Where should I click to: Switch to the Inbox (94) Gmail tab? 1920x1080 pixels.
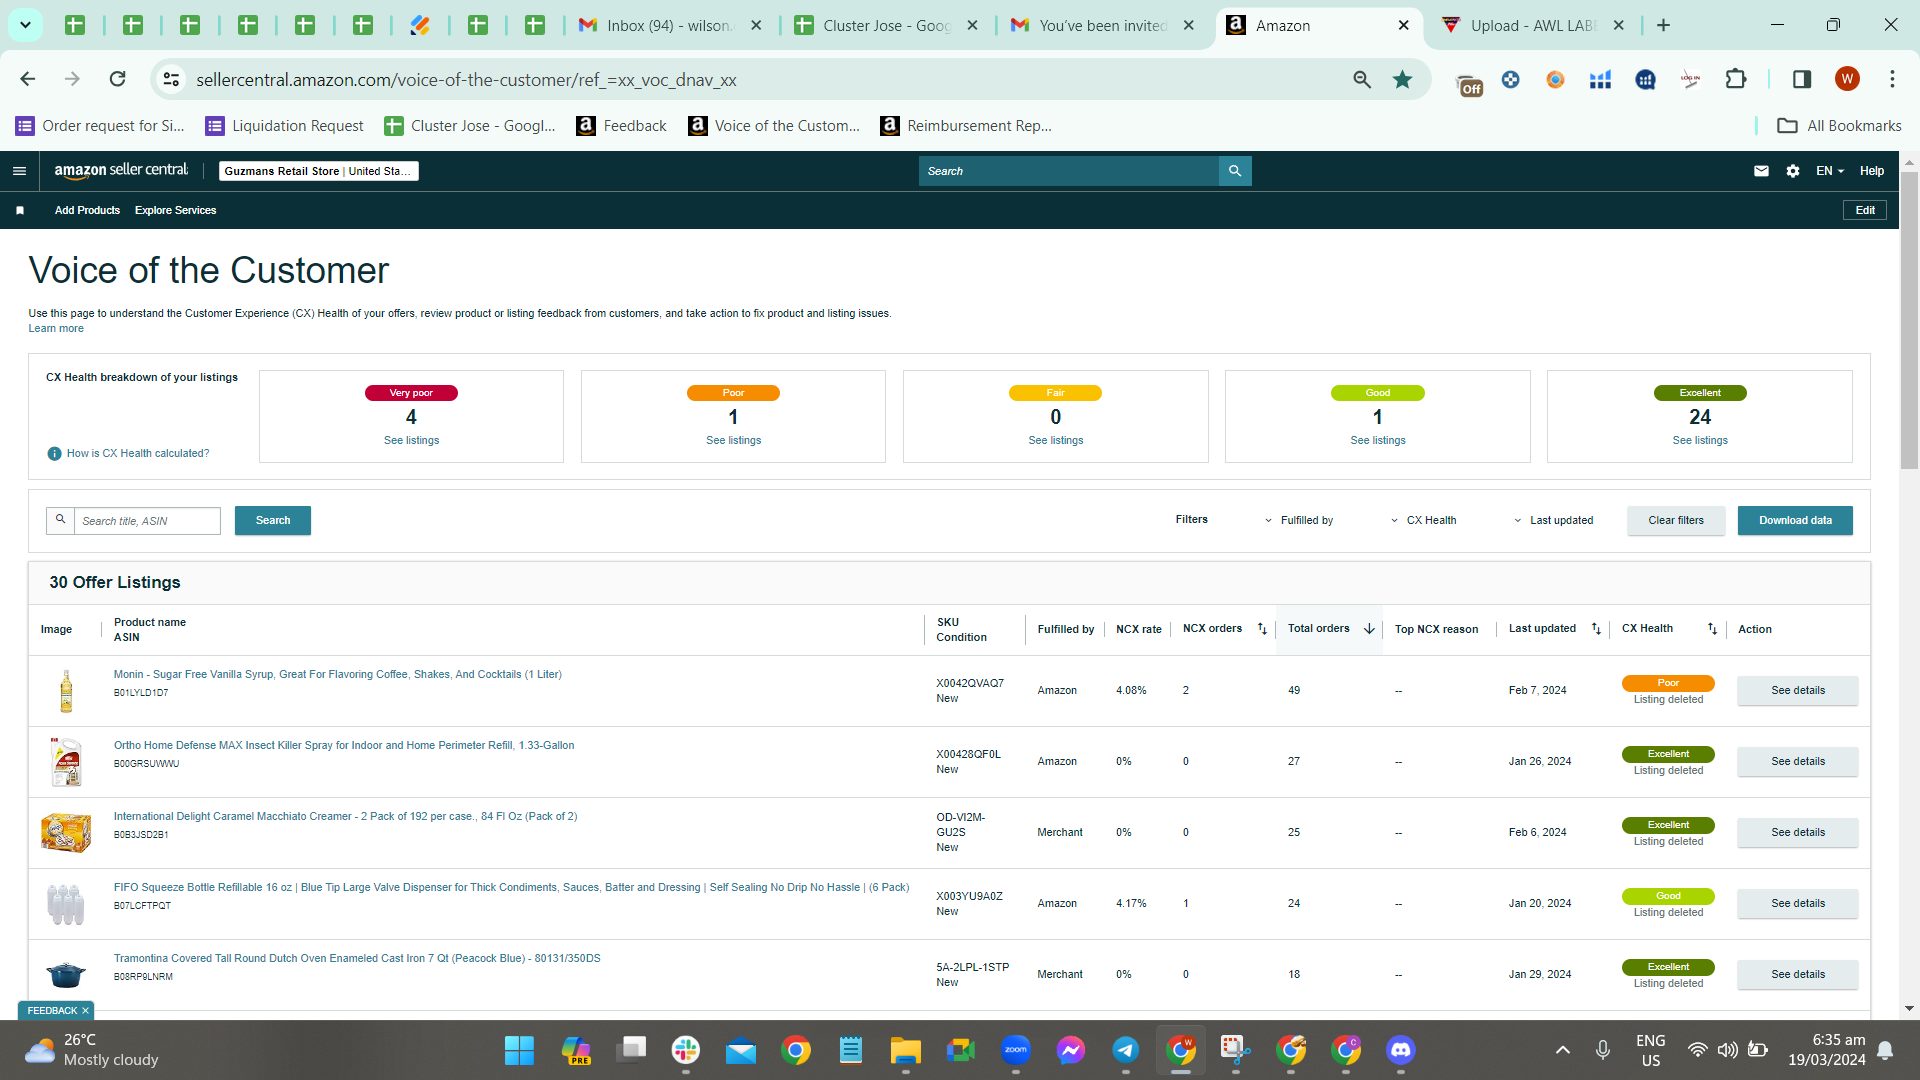668,26
